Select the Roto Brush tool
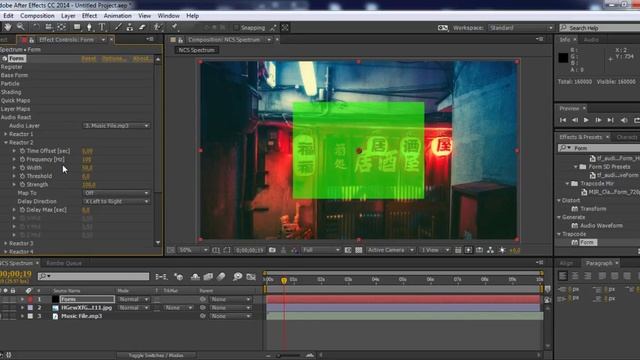 coord(158,27)
